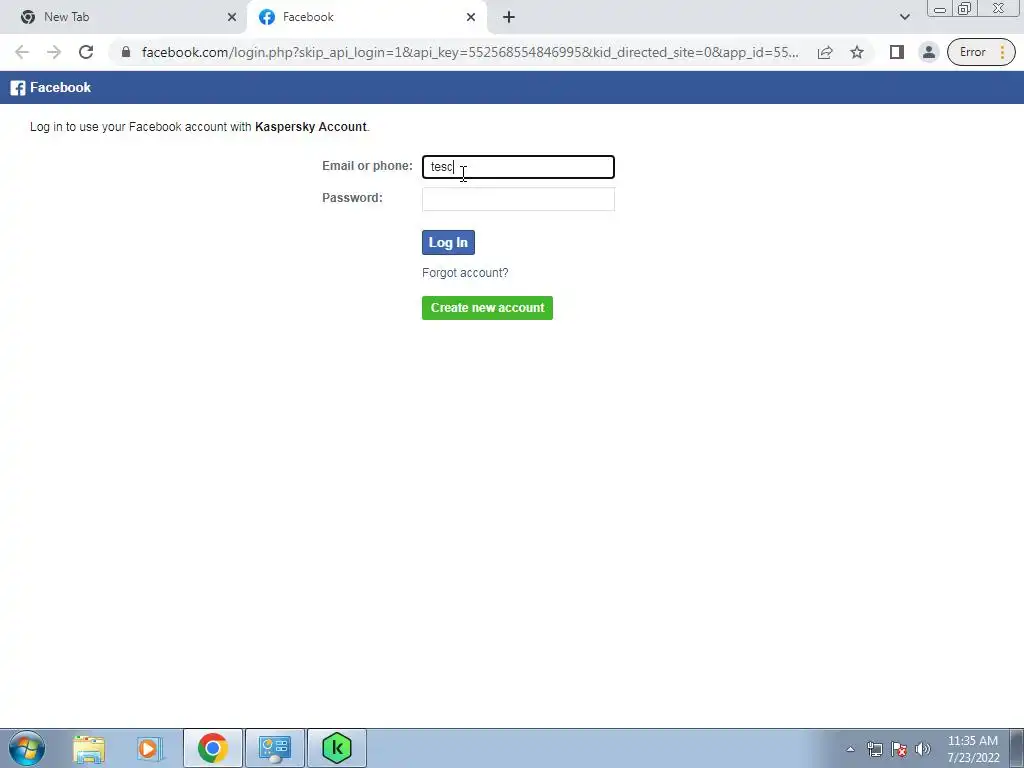The width and height of the screenshot is (1024, 768).
Task: Close the Facebook tab
Action: (471, 17)
